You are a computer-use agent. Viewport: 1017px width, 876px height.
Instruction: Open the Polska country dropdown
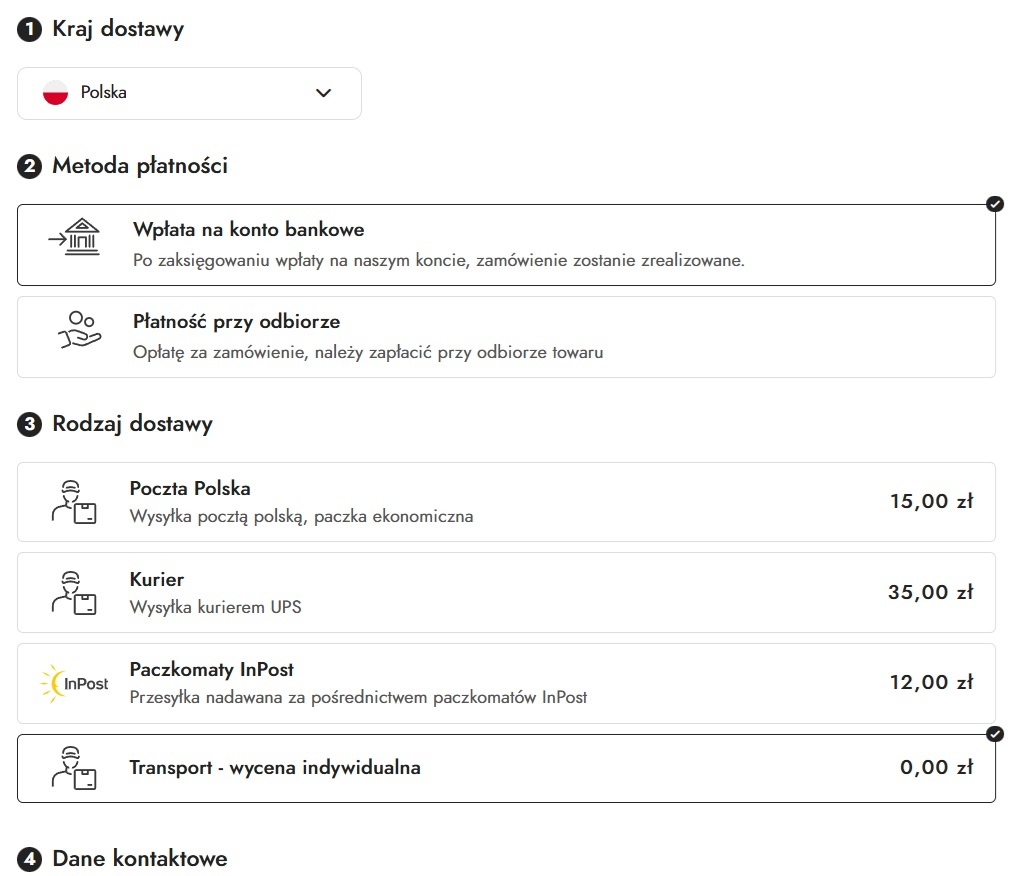click(x=188, y=93)
